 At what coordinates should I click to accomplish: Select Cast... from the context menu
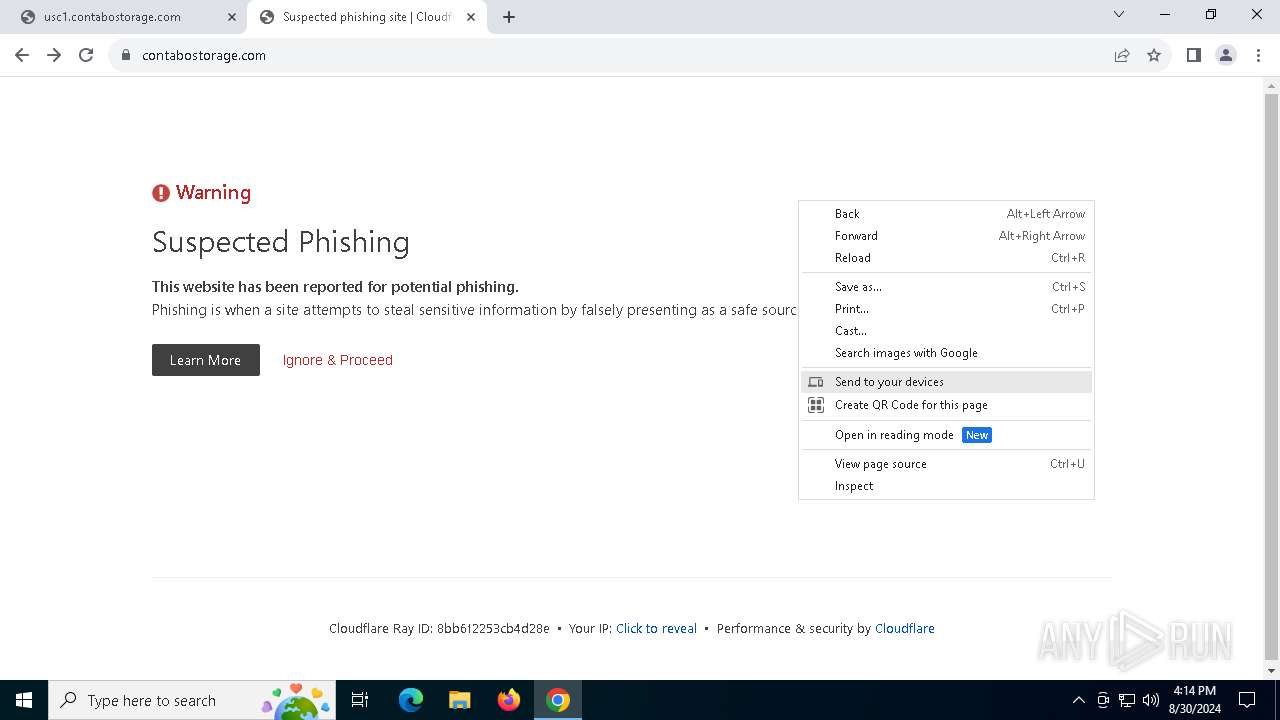946,331
